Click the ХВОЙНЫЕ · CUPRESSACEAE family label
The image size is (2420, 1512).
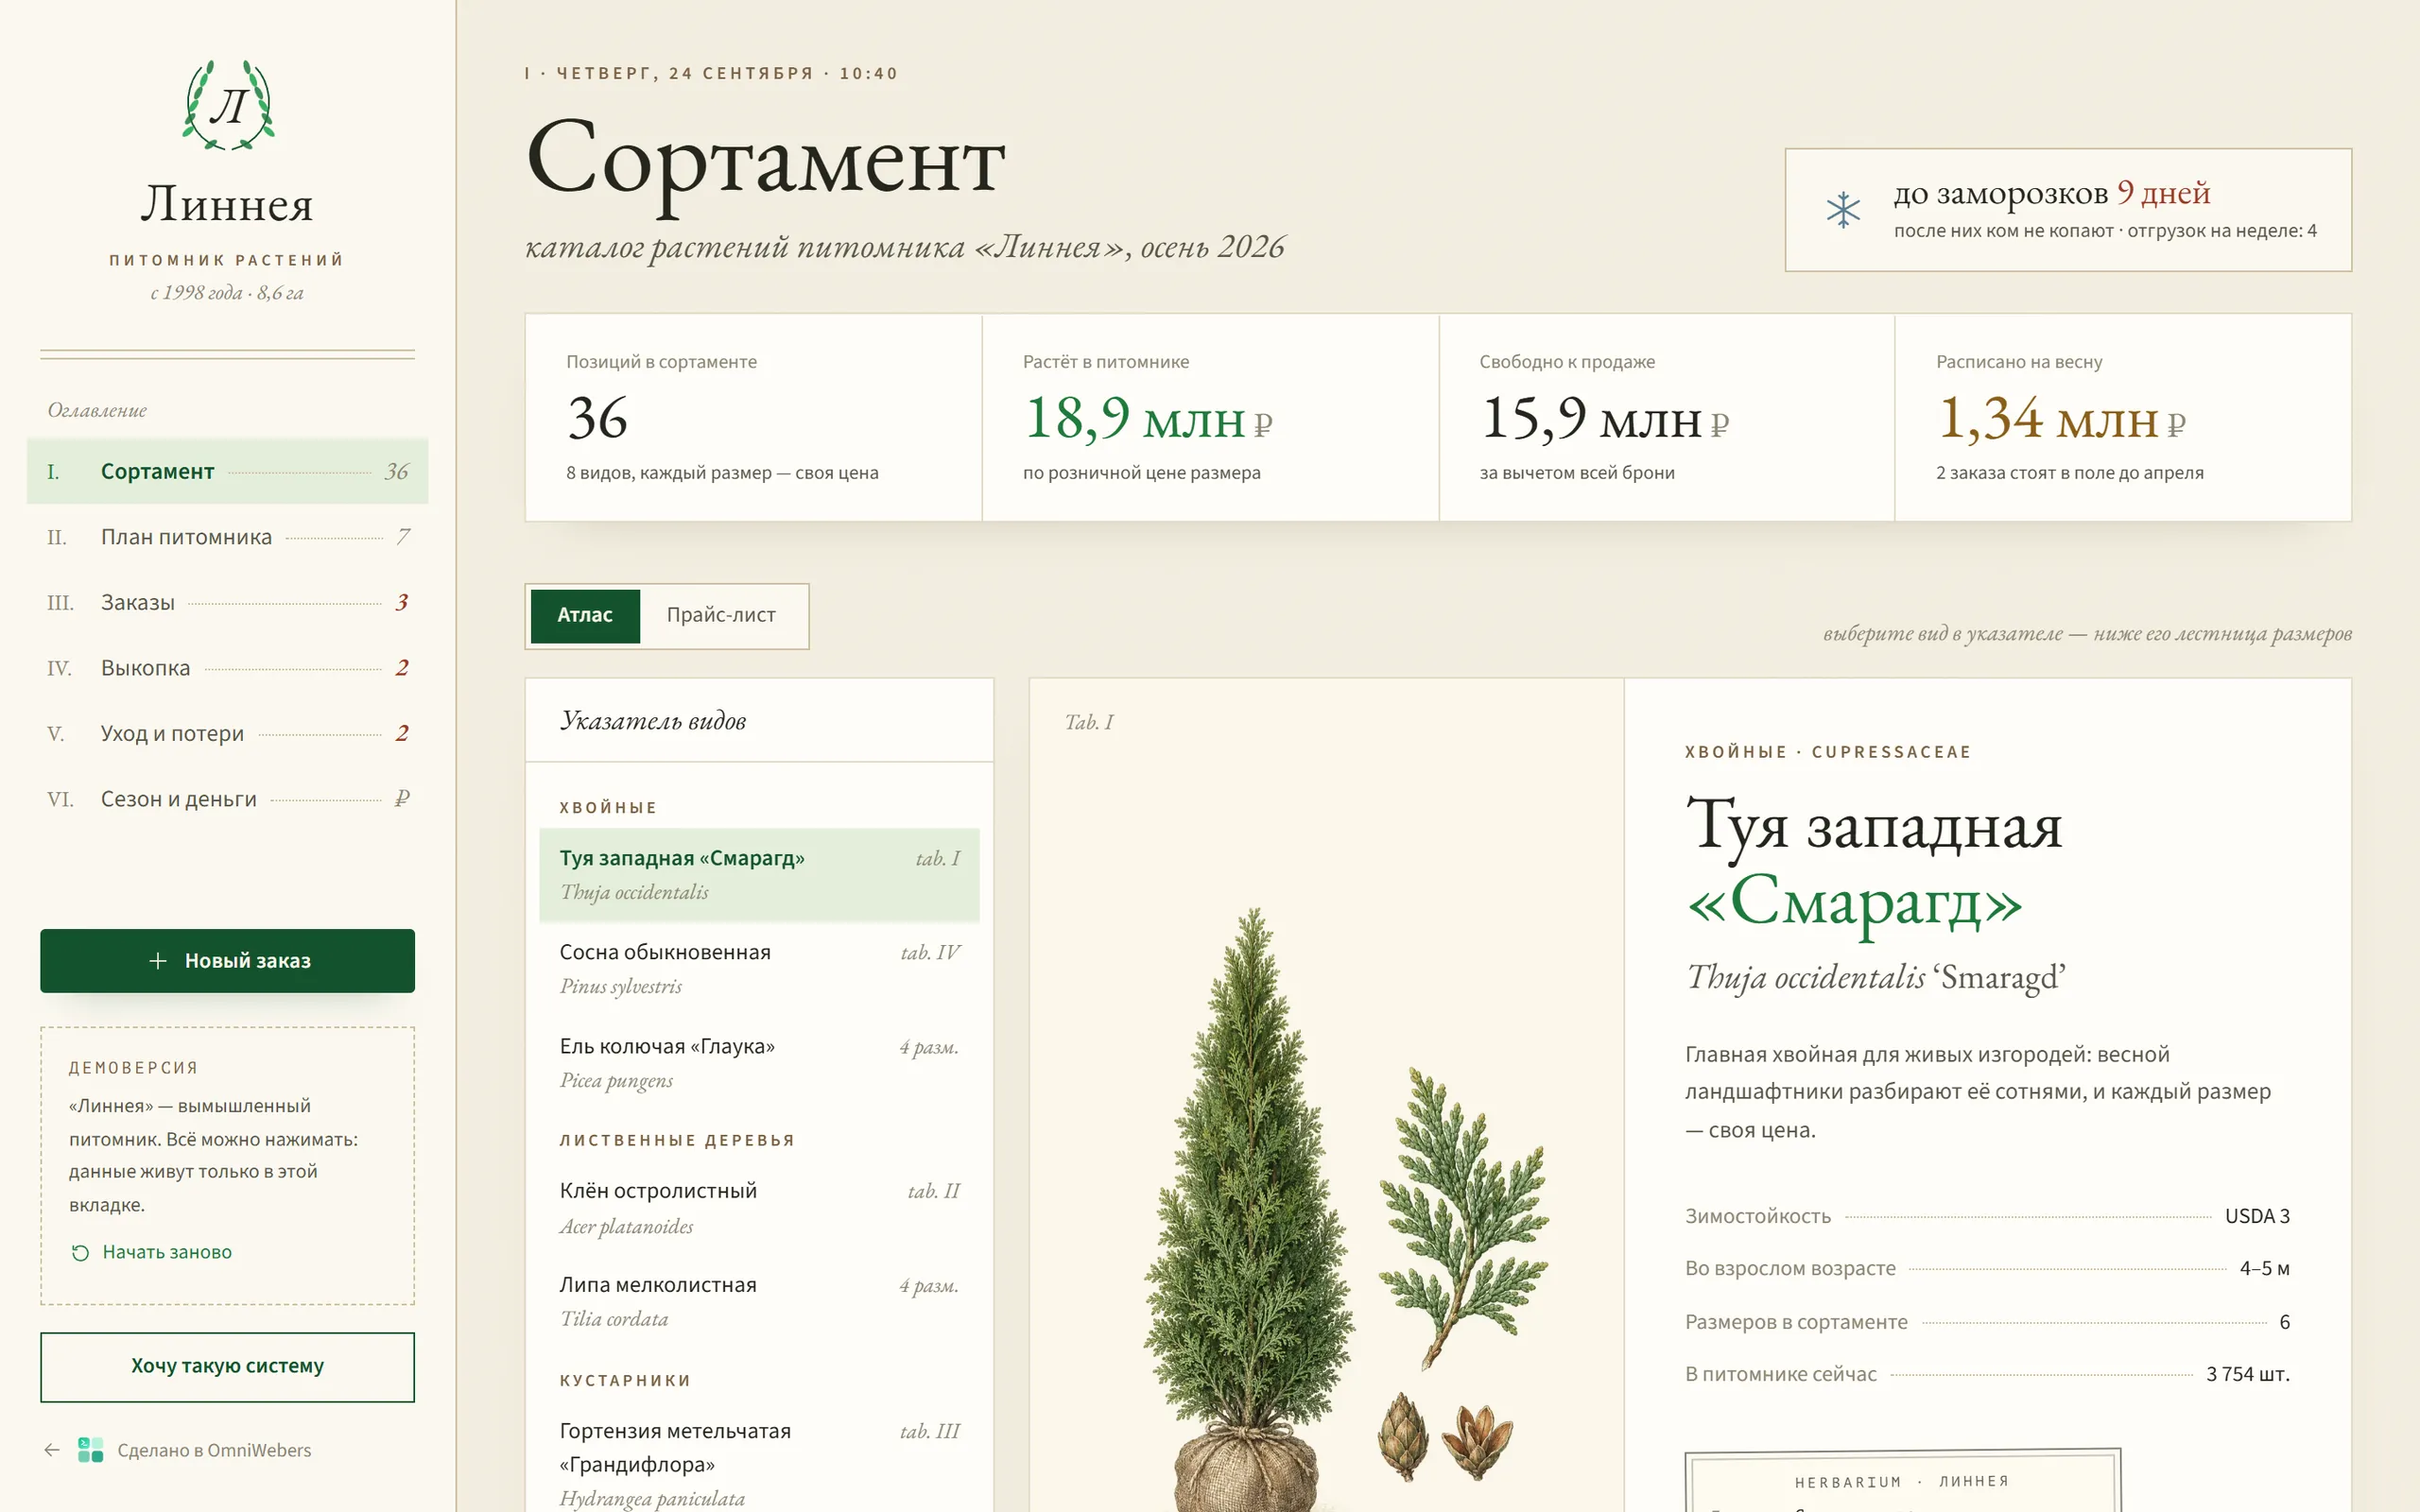[1828, 752]
